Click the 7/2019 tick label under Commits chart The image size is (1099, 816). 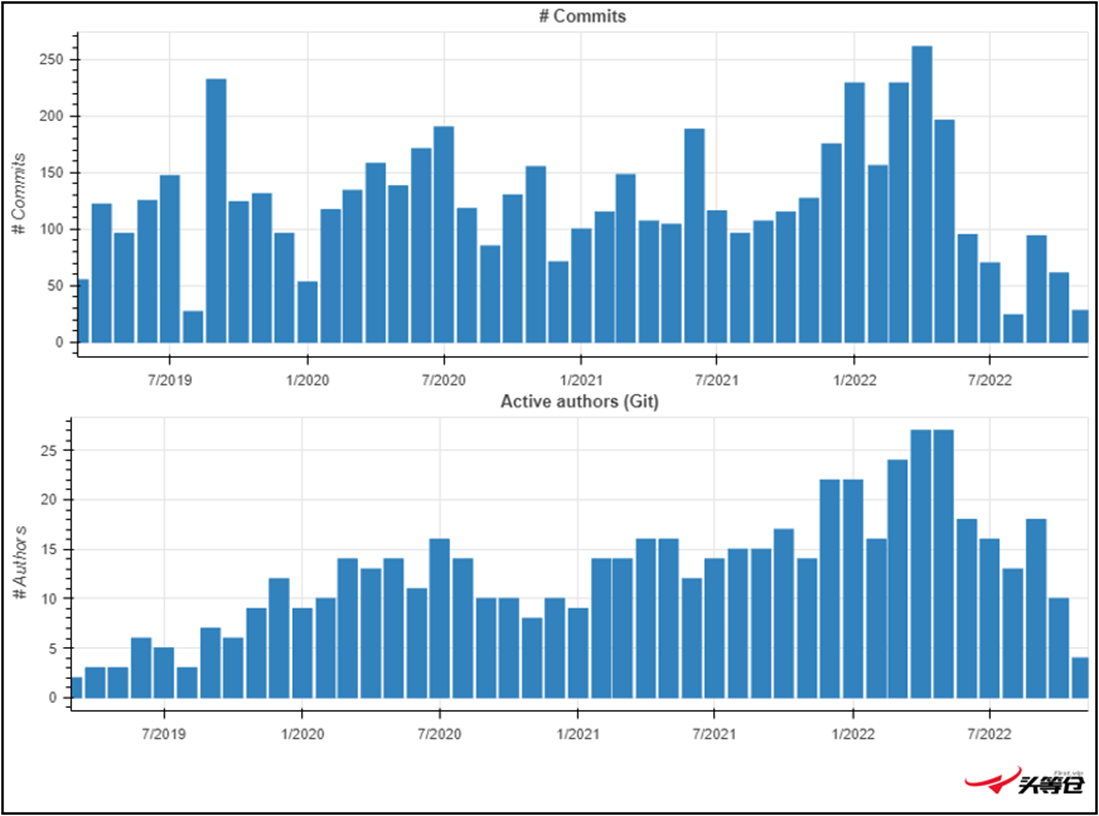[x=169, y=379]
